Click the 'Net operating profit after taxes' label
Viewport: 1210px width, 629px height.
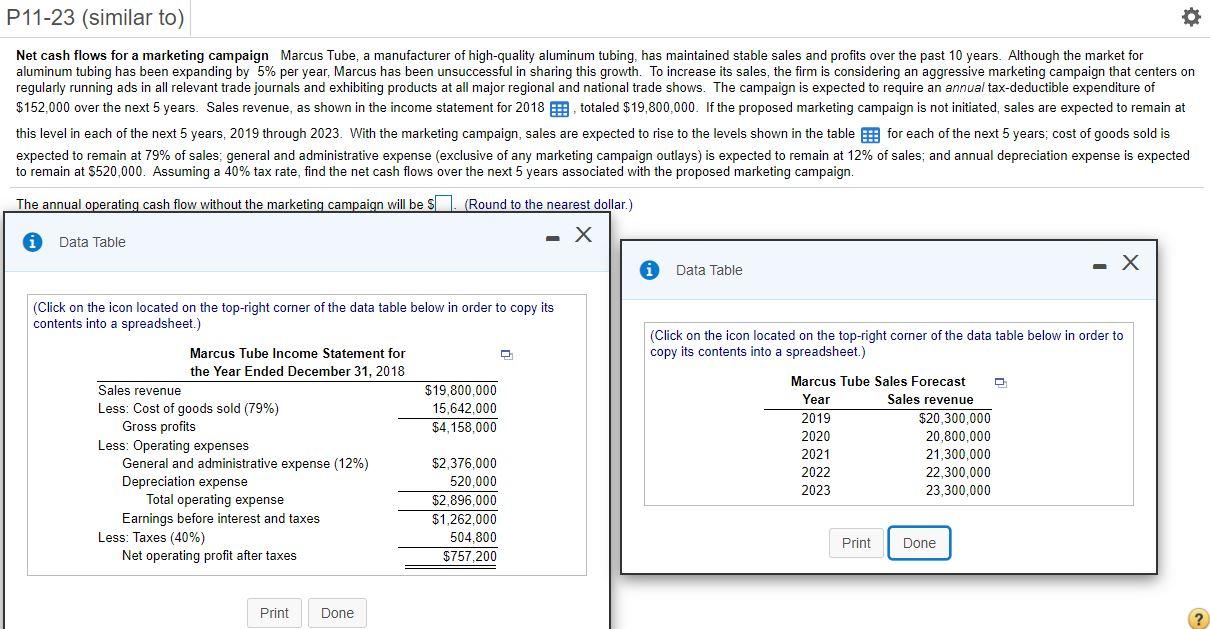tap(209, 556)
